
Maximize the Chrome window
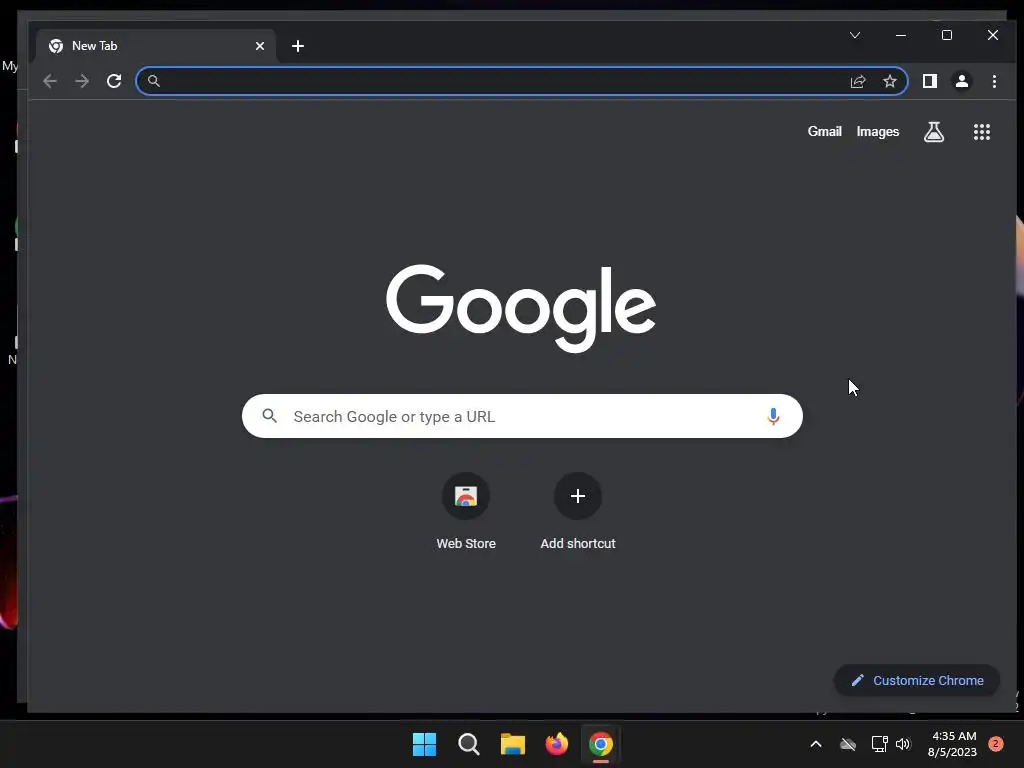946,35
